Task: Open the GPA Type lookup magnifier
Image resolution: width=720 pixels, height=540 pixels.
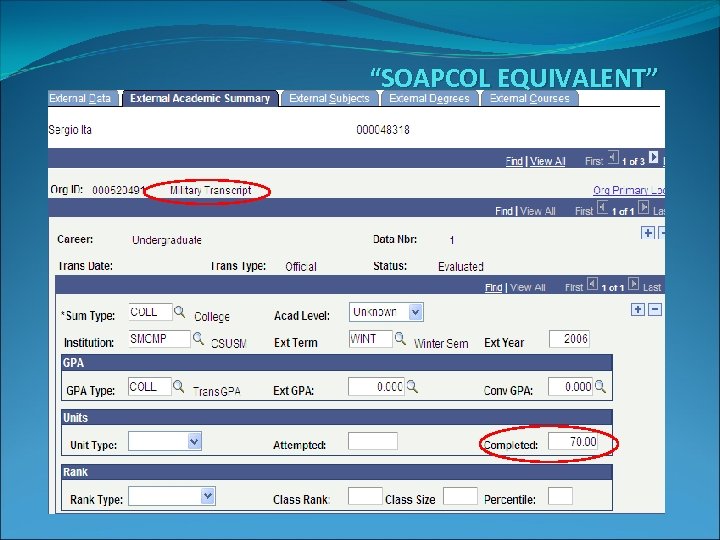Action: [179, 387]
